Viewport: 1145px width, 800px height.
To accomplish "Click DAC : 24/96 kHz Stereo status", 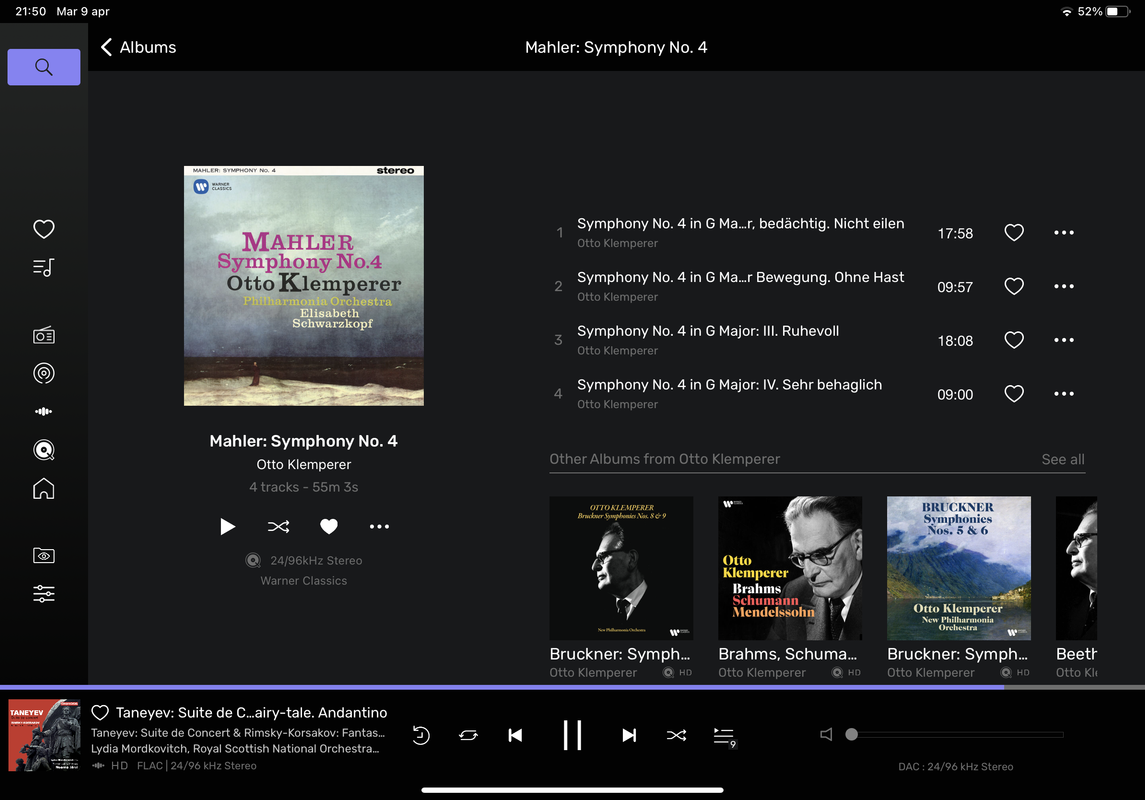I will click(955, 766).
